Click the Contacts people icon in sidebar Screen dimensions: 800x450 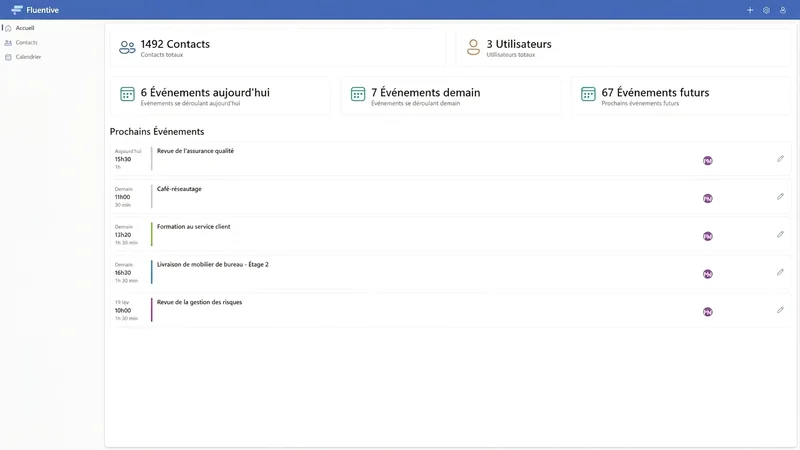point(8,43)
